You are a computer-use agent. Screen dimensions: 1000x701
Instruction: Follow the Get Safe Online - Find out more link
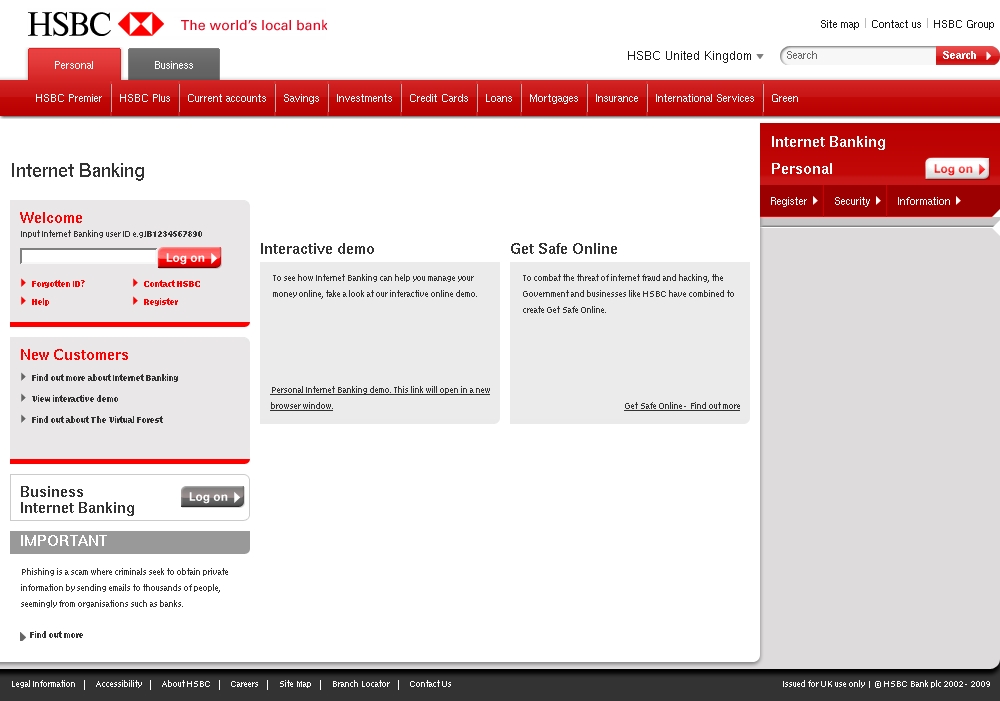click(x=682, y=406)
